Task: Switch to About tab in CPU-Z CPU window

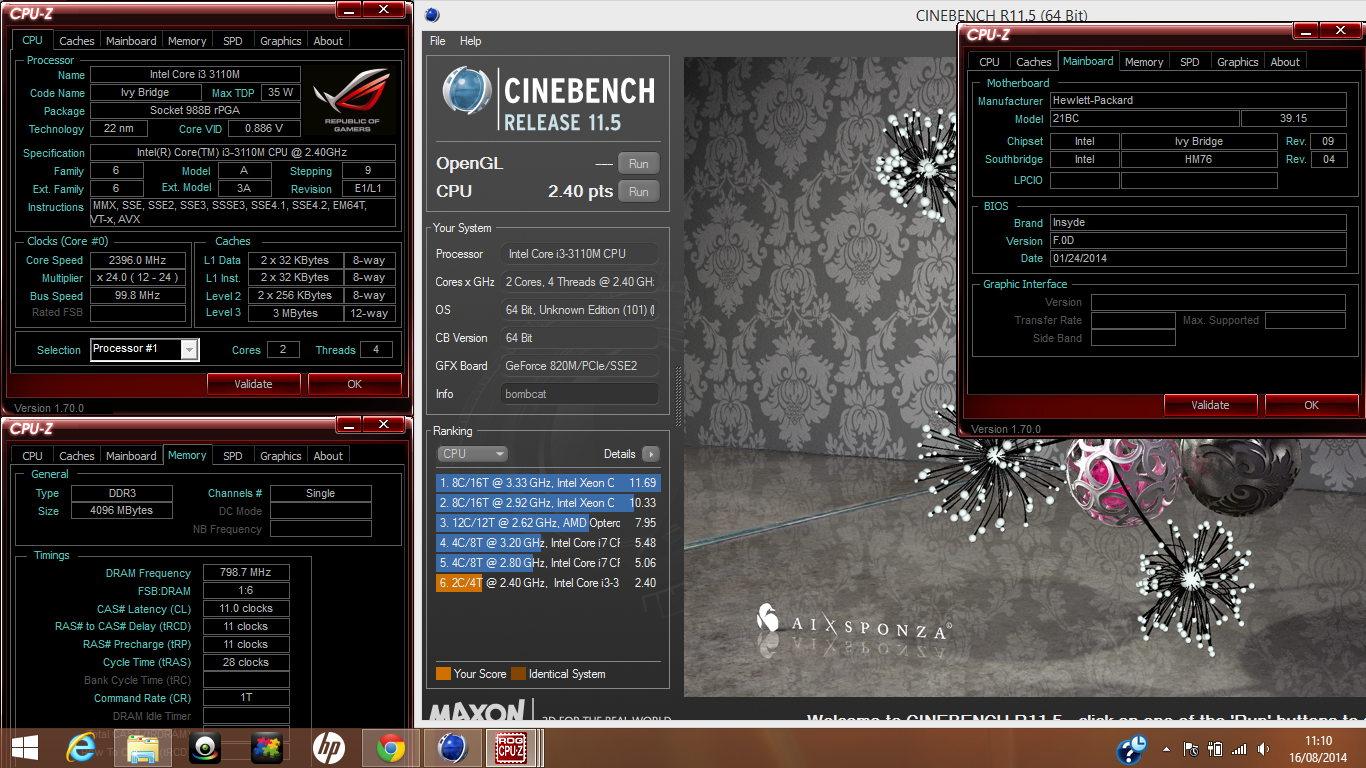Action: click(328, 41)
